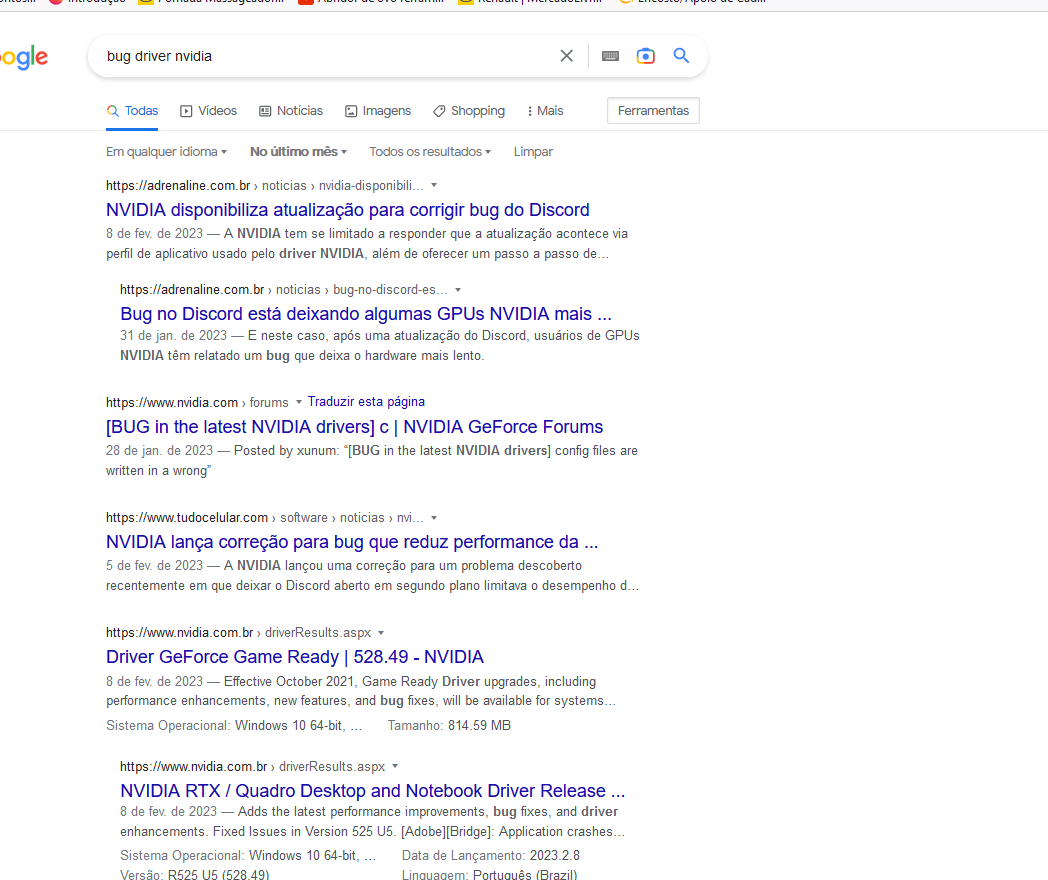
Task: Expand arrow next to nvidia.com forums URL
Action: pyautogui.click(x=299, y=402)
